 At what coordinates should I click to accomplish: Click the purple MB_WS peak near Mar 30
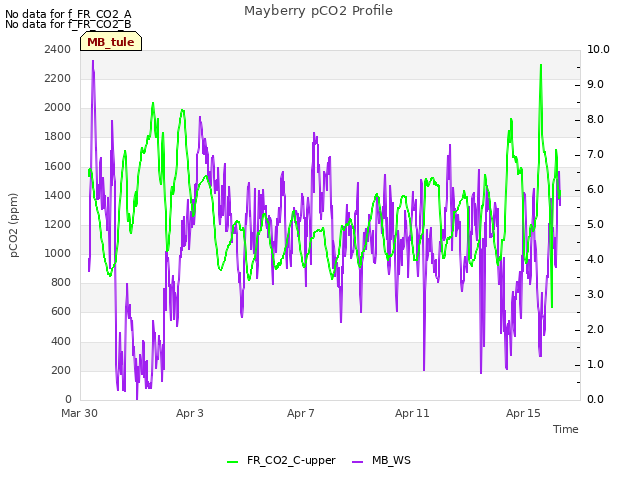tap(93, 61)
